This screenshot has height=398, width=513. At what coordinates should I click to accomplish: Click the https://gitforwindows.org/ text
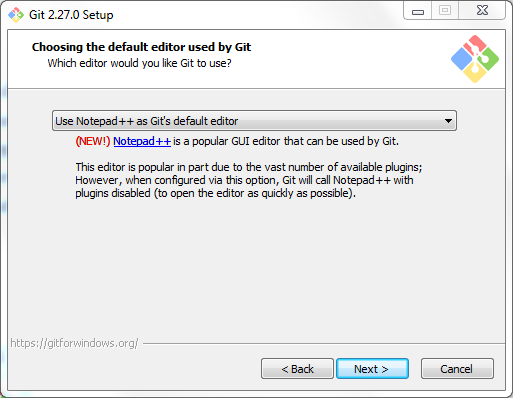point(74,343)
